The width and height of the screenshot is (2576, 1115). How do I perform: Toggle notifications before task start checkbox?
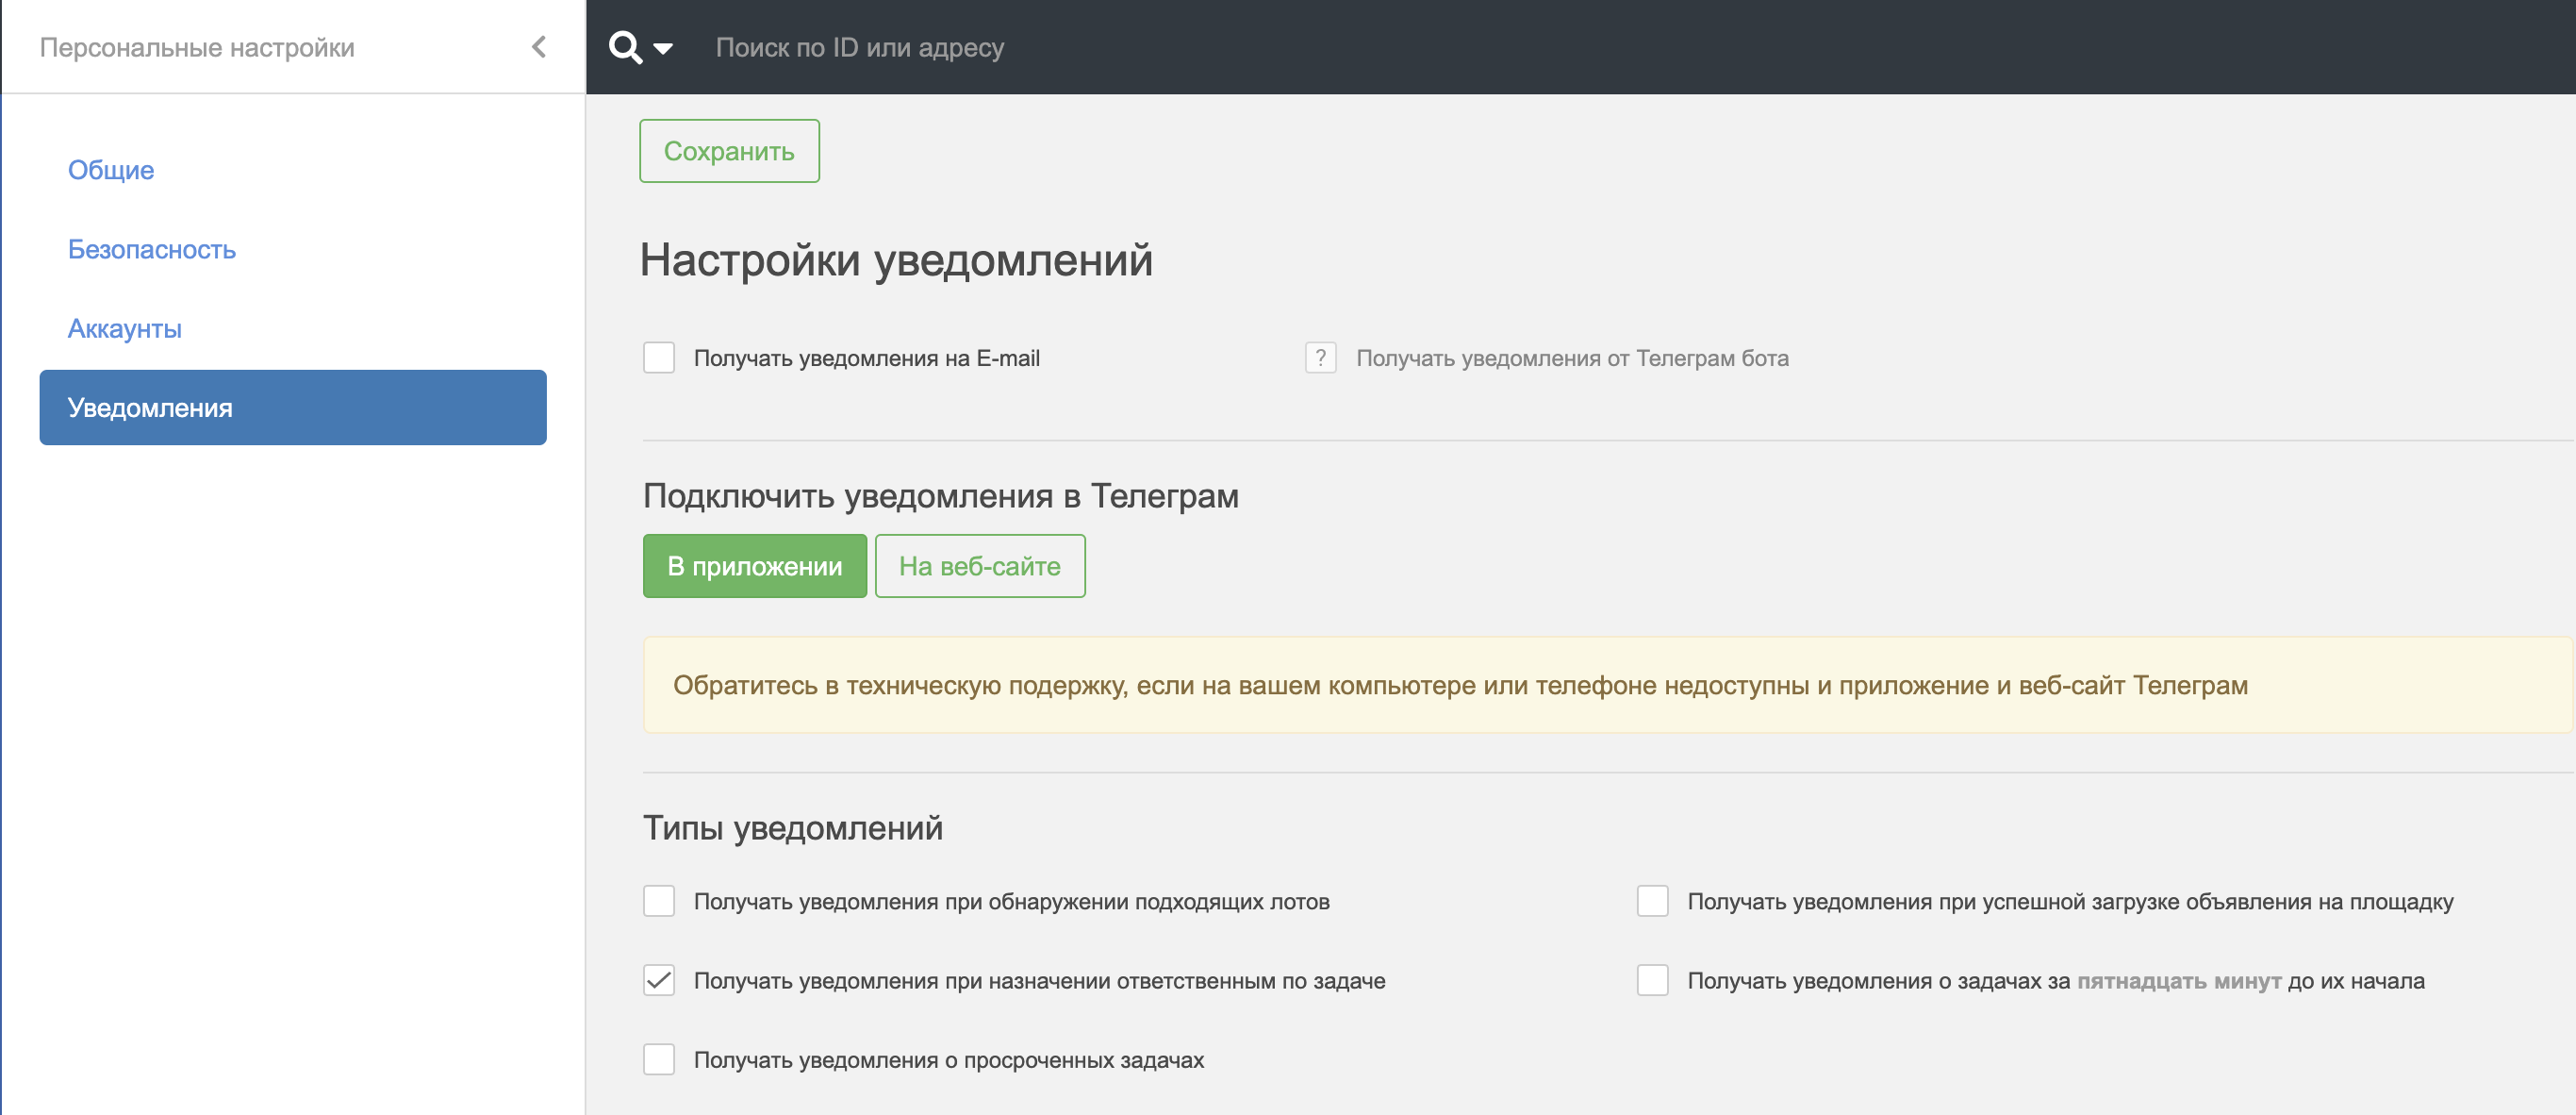(x=1653, y=980)
